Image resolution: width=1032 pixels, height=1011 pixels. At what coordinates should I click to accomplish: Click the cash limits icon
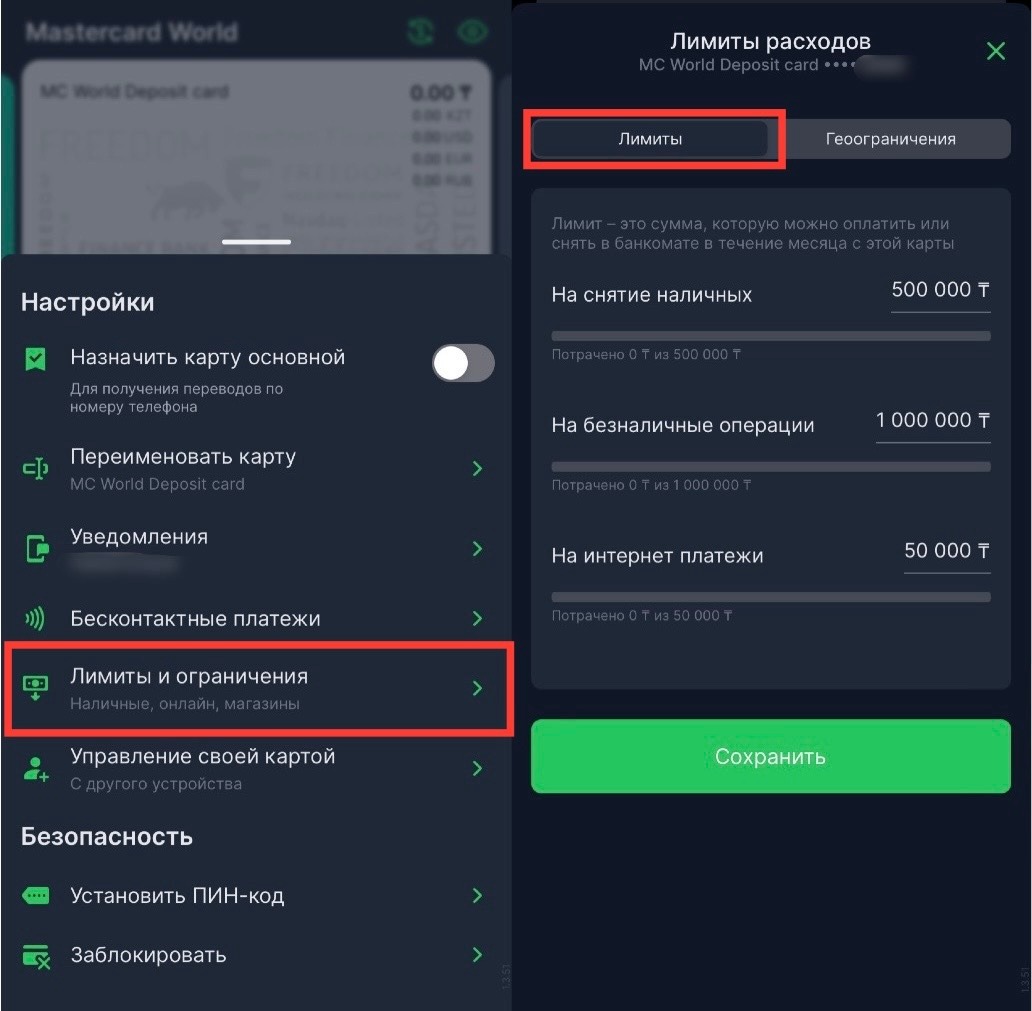pos(35,686)
